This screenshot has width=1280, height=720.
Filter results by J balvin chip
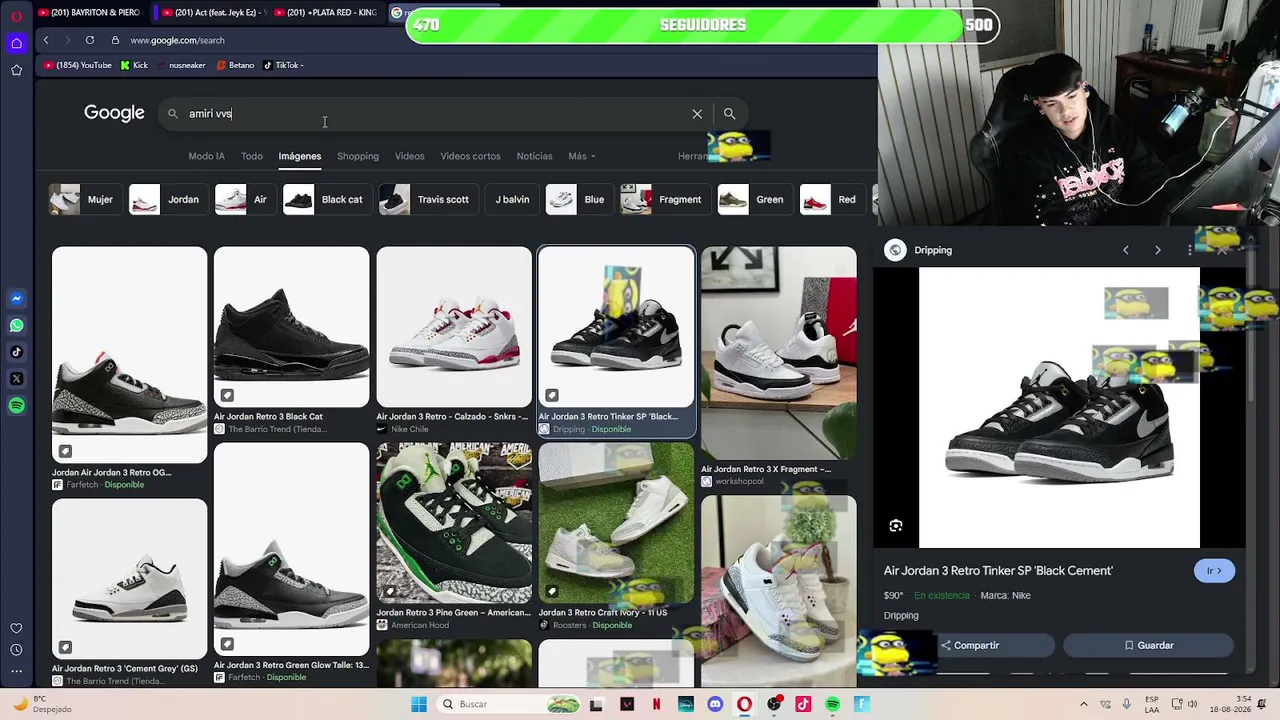[x=512, y=199]
